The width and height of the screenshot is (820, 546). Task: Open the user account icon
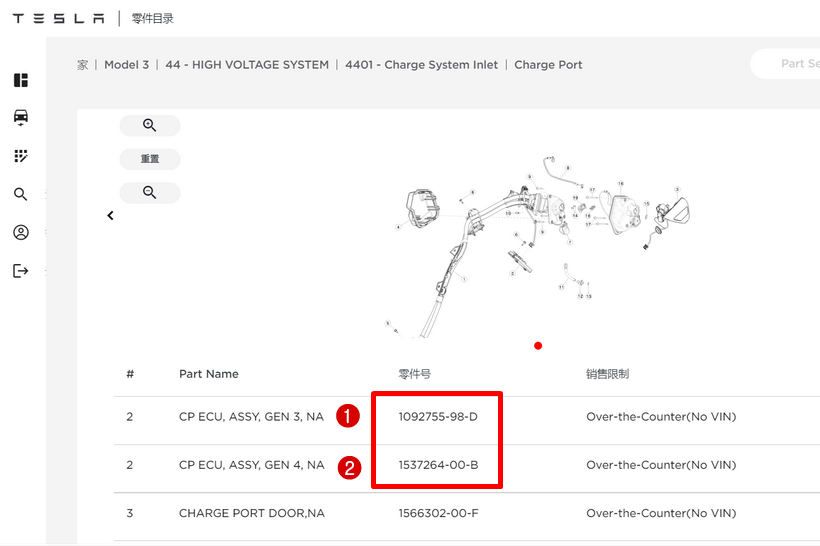[21, 232]
